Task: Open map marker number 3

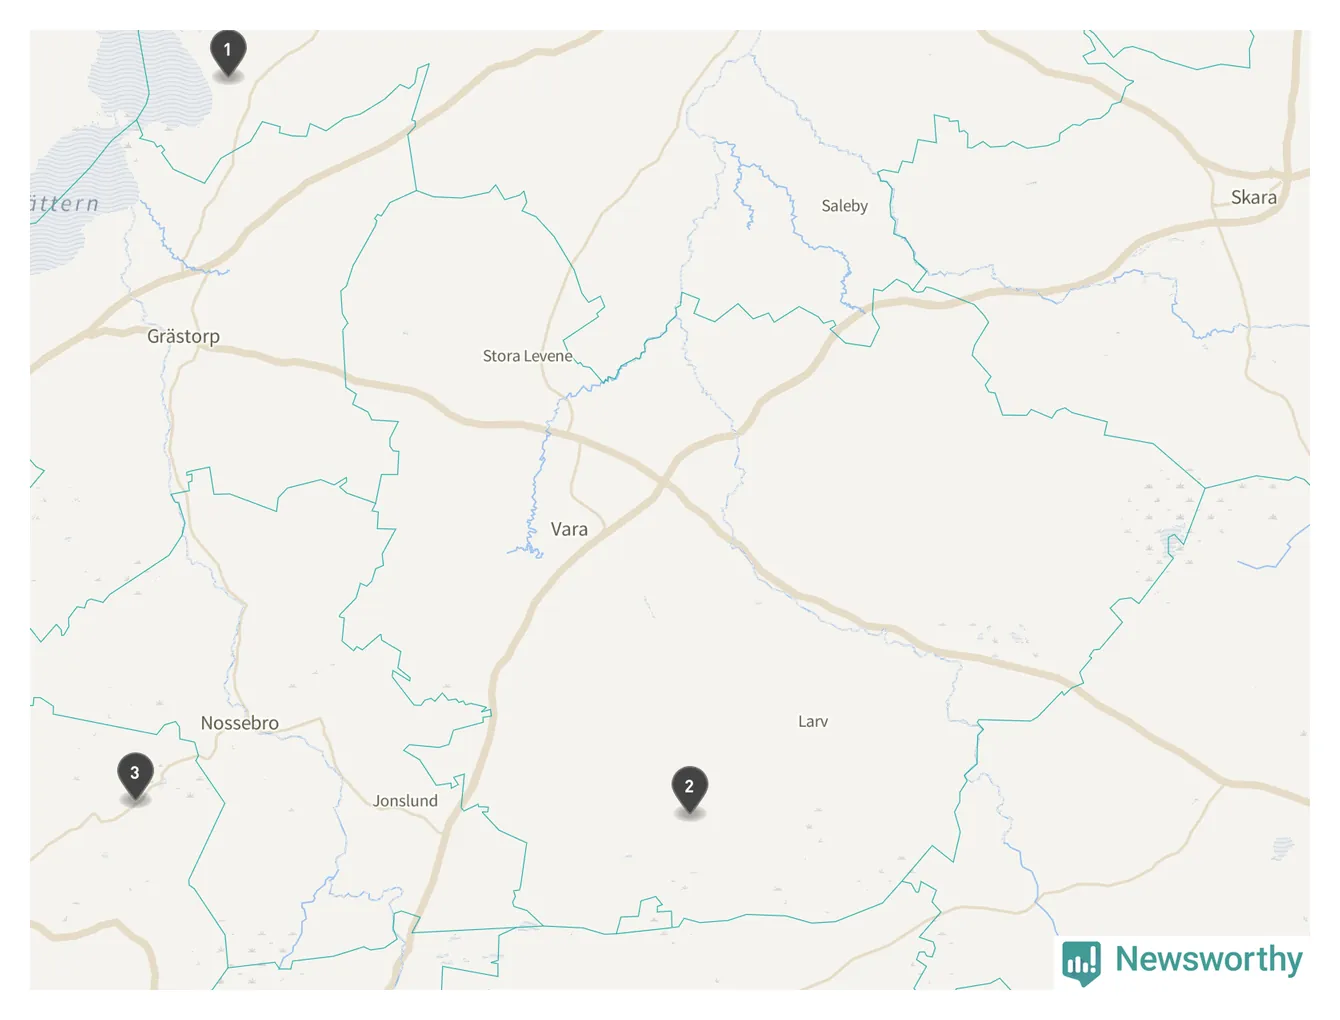Action: coord(135,776)
